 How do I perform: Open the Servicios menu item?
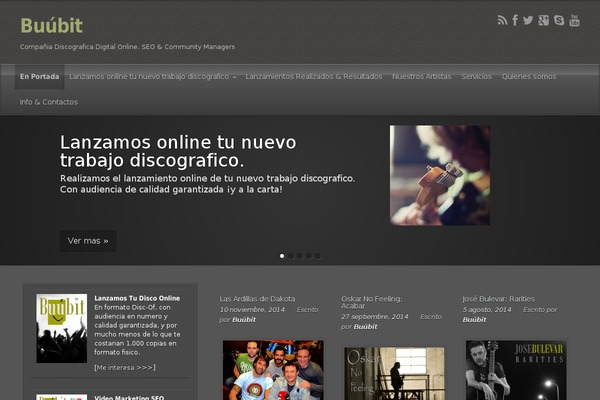pos(476,77)
